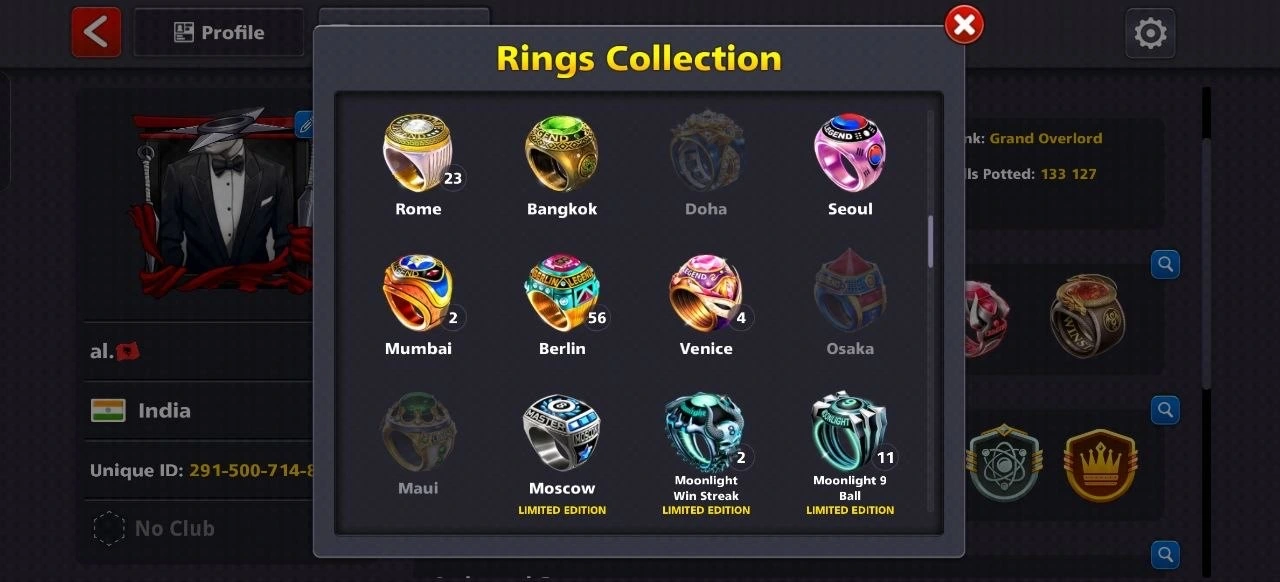Viewport: 1280px width, 582px height.
Task: Select the Bangkok green gem ring
Action: pos(562,153)
